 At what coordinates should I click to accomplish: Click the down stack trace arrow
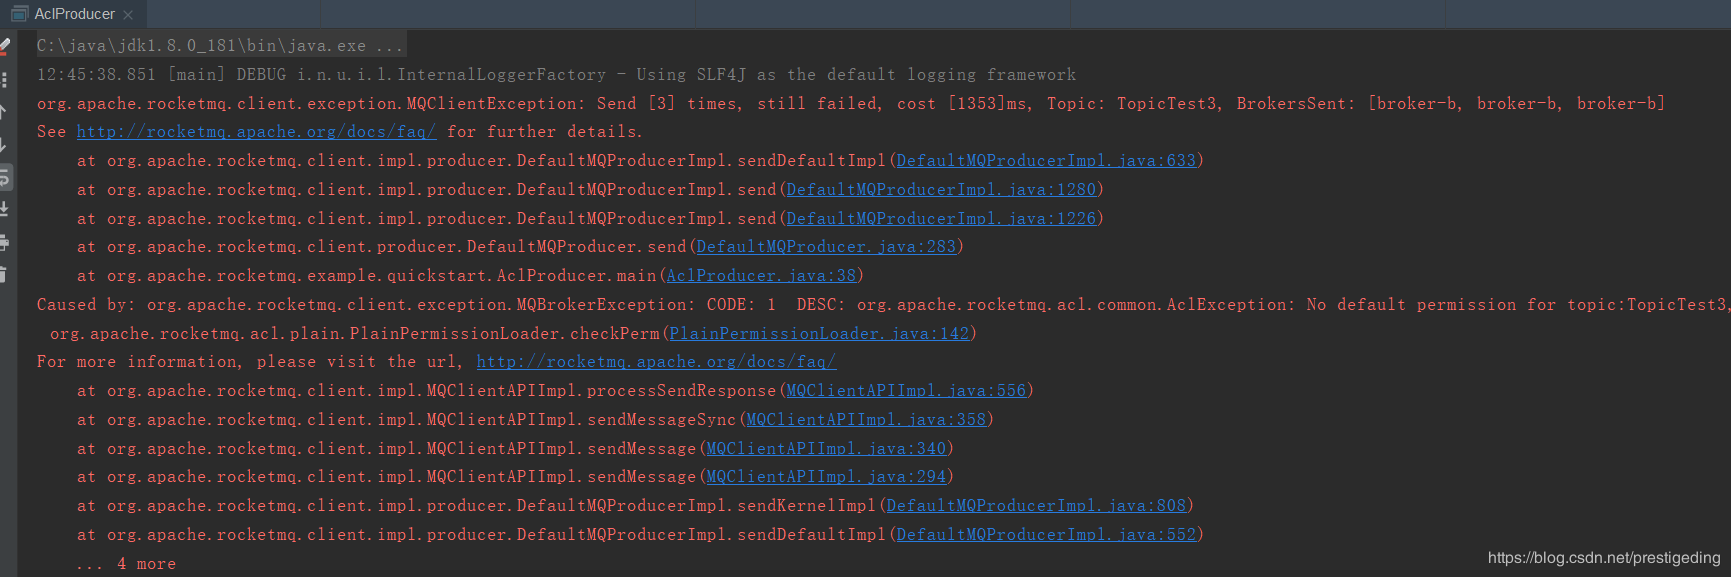[x=4, y=145]
